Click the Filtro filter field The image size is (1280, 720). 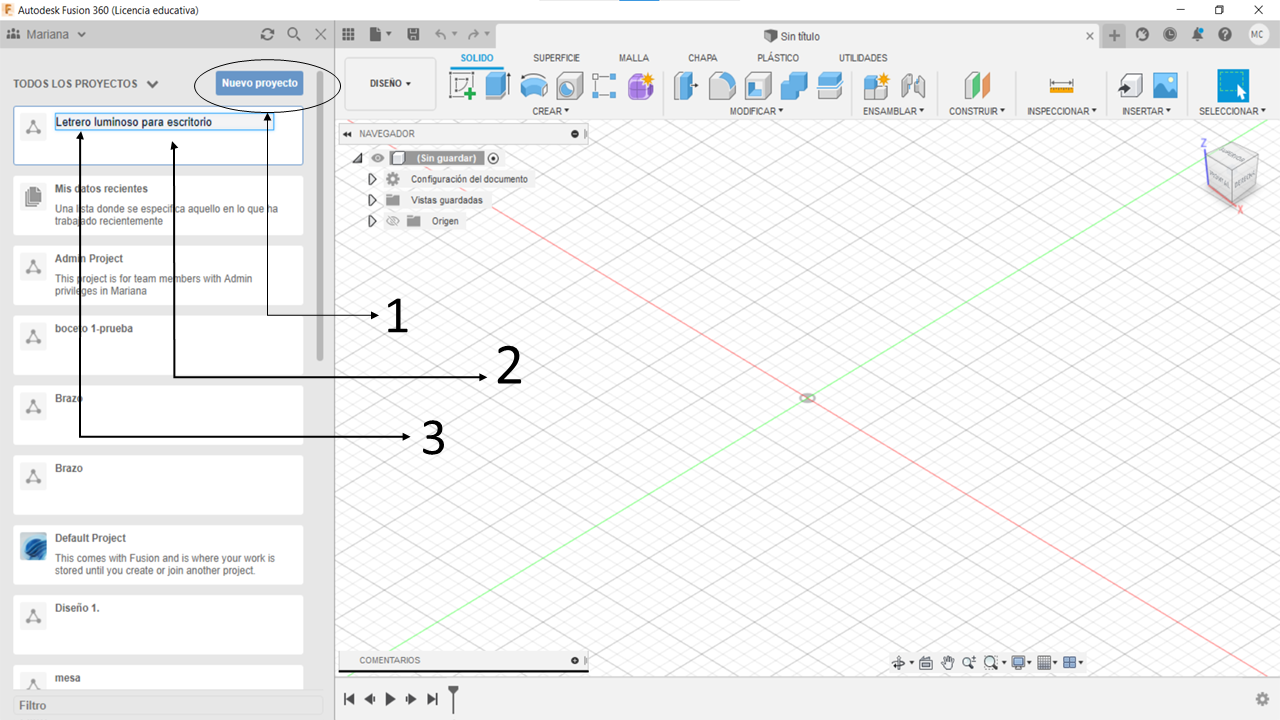[168, 705]
